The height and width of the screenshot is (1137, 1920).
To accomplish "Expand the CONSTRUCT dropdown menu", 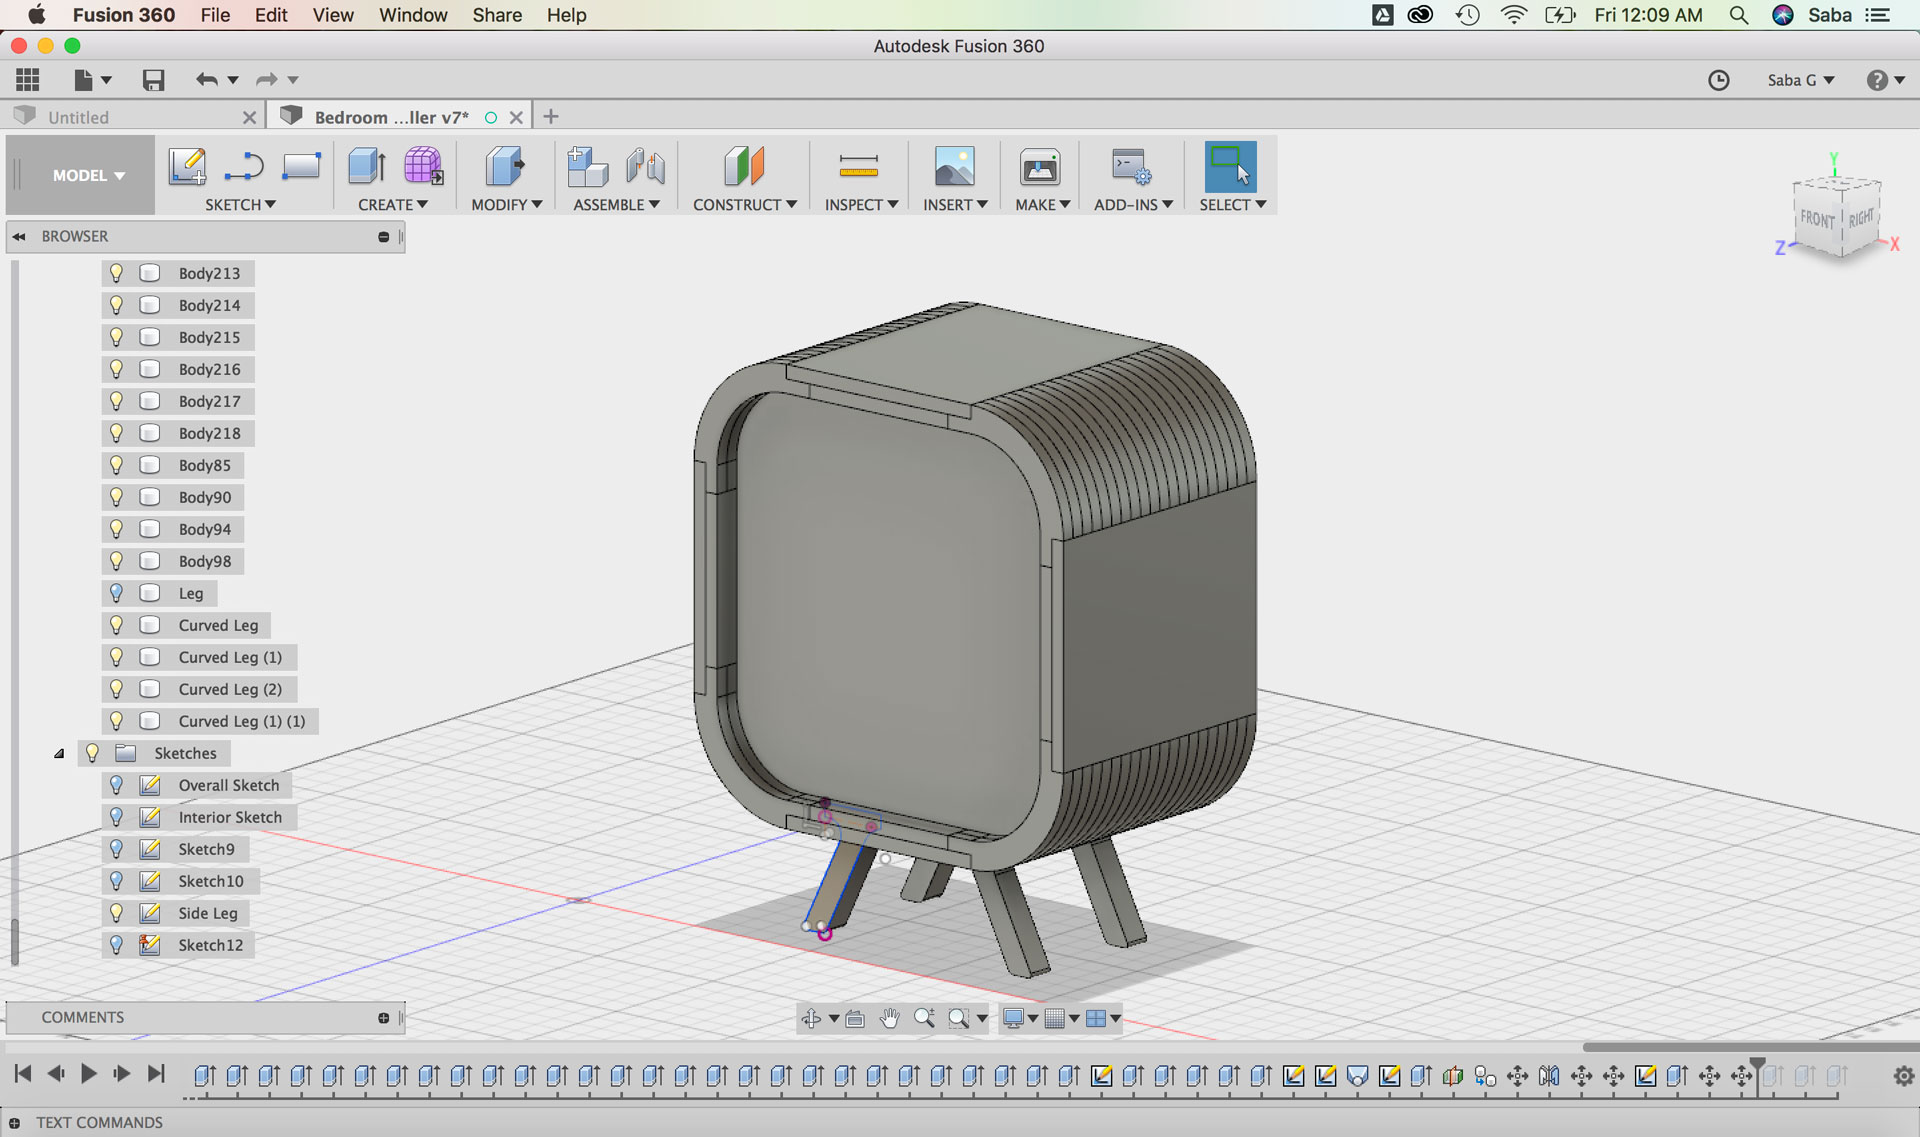I will [x=744, y=204].
